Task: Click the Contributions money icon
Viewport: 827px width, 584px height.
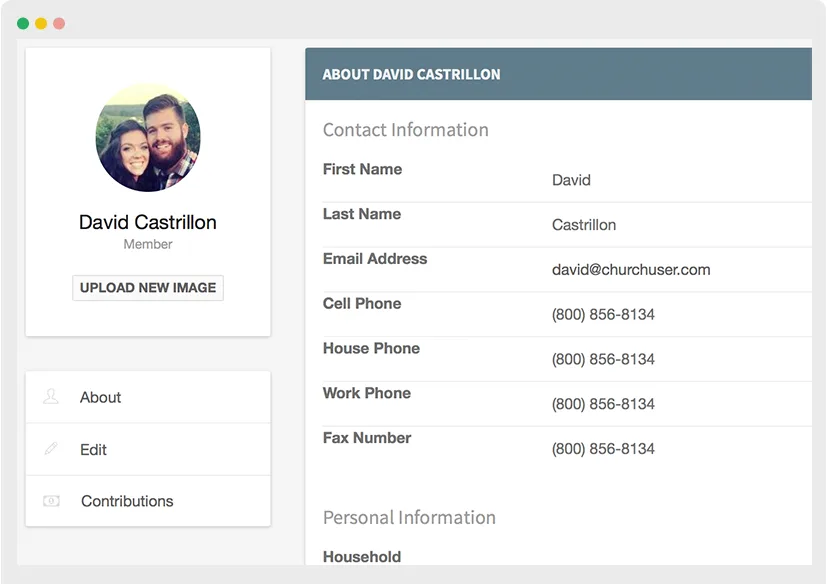Action: (x=51, y=501)
